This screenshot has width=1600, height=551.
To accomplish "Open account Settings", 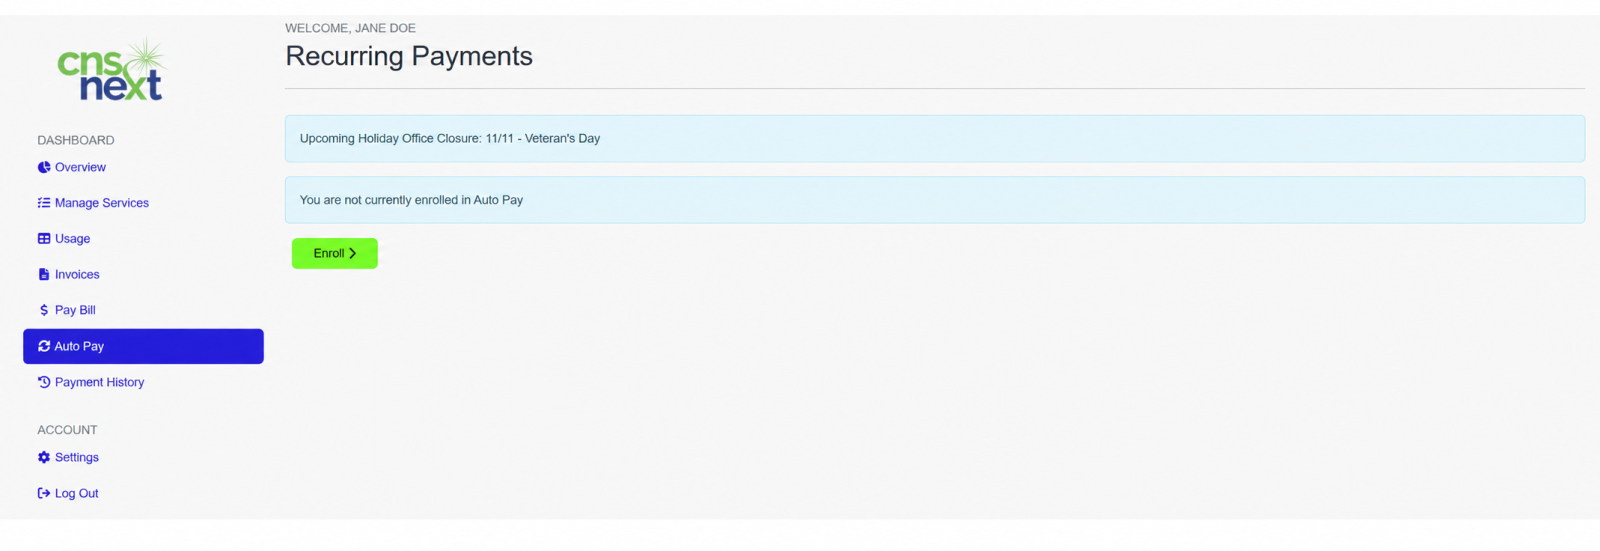I will (77, 457).
